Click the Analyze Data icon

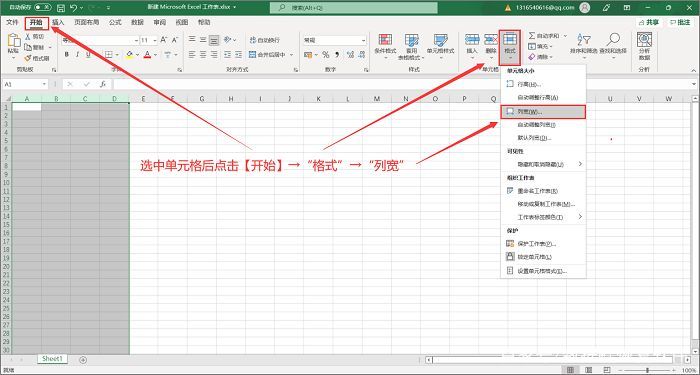[644, 40]
